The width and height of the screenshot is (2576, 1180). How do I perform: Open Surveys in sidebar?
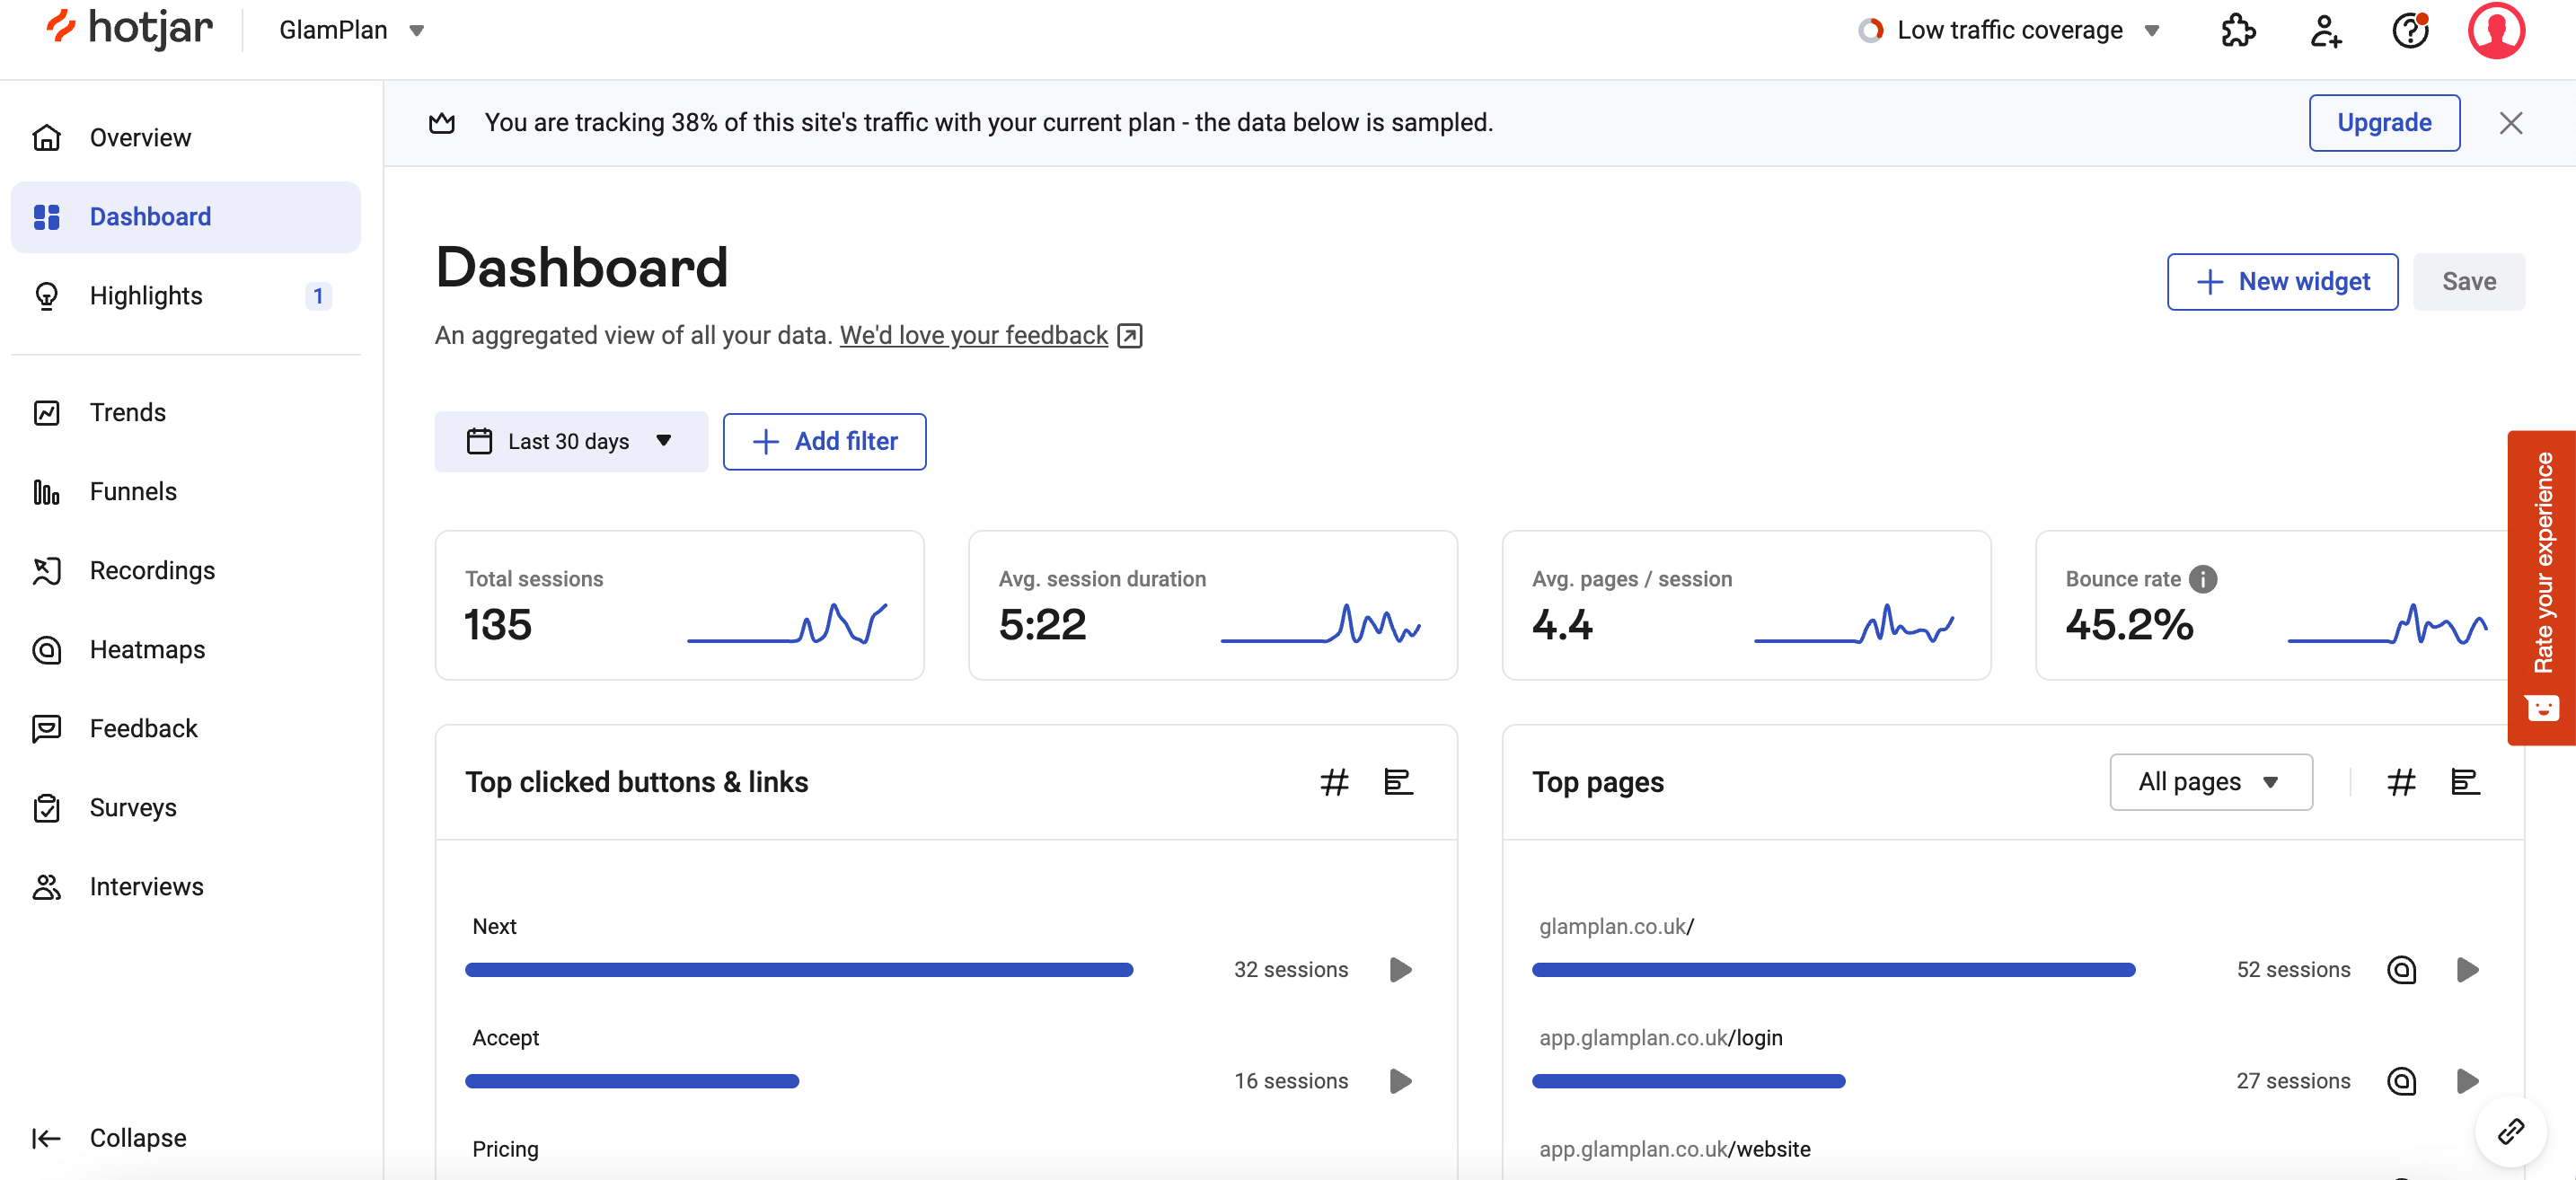(x=186, y=807)
